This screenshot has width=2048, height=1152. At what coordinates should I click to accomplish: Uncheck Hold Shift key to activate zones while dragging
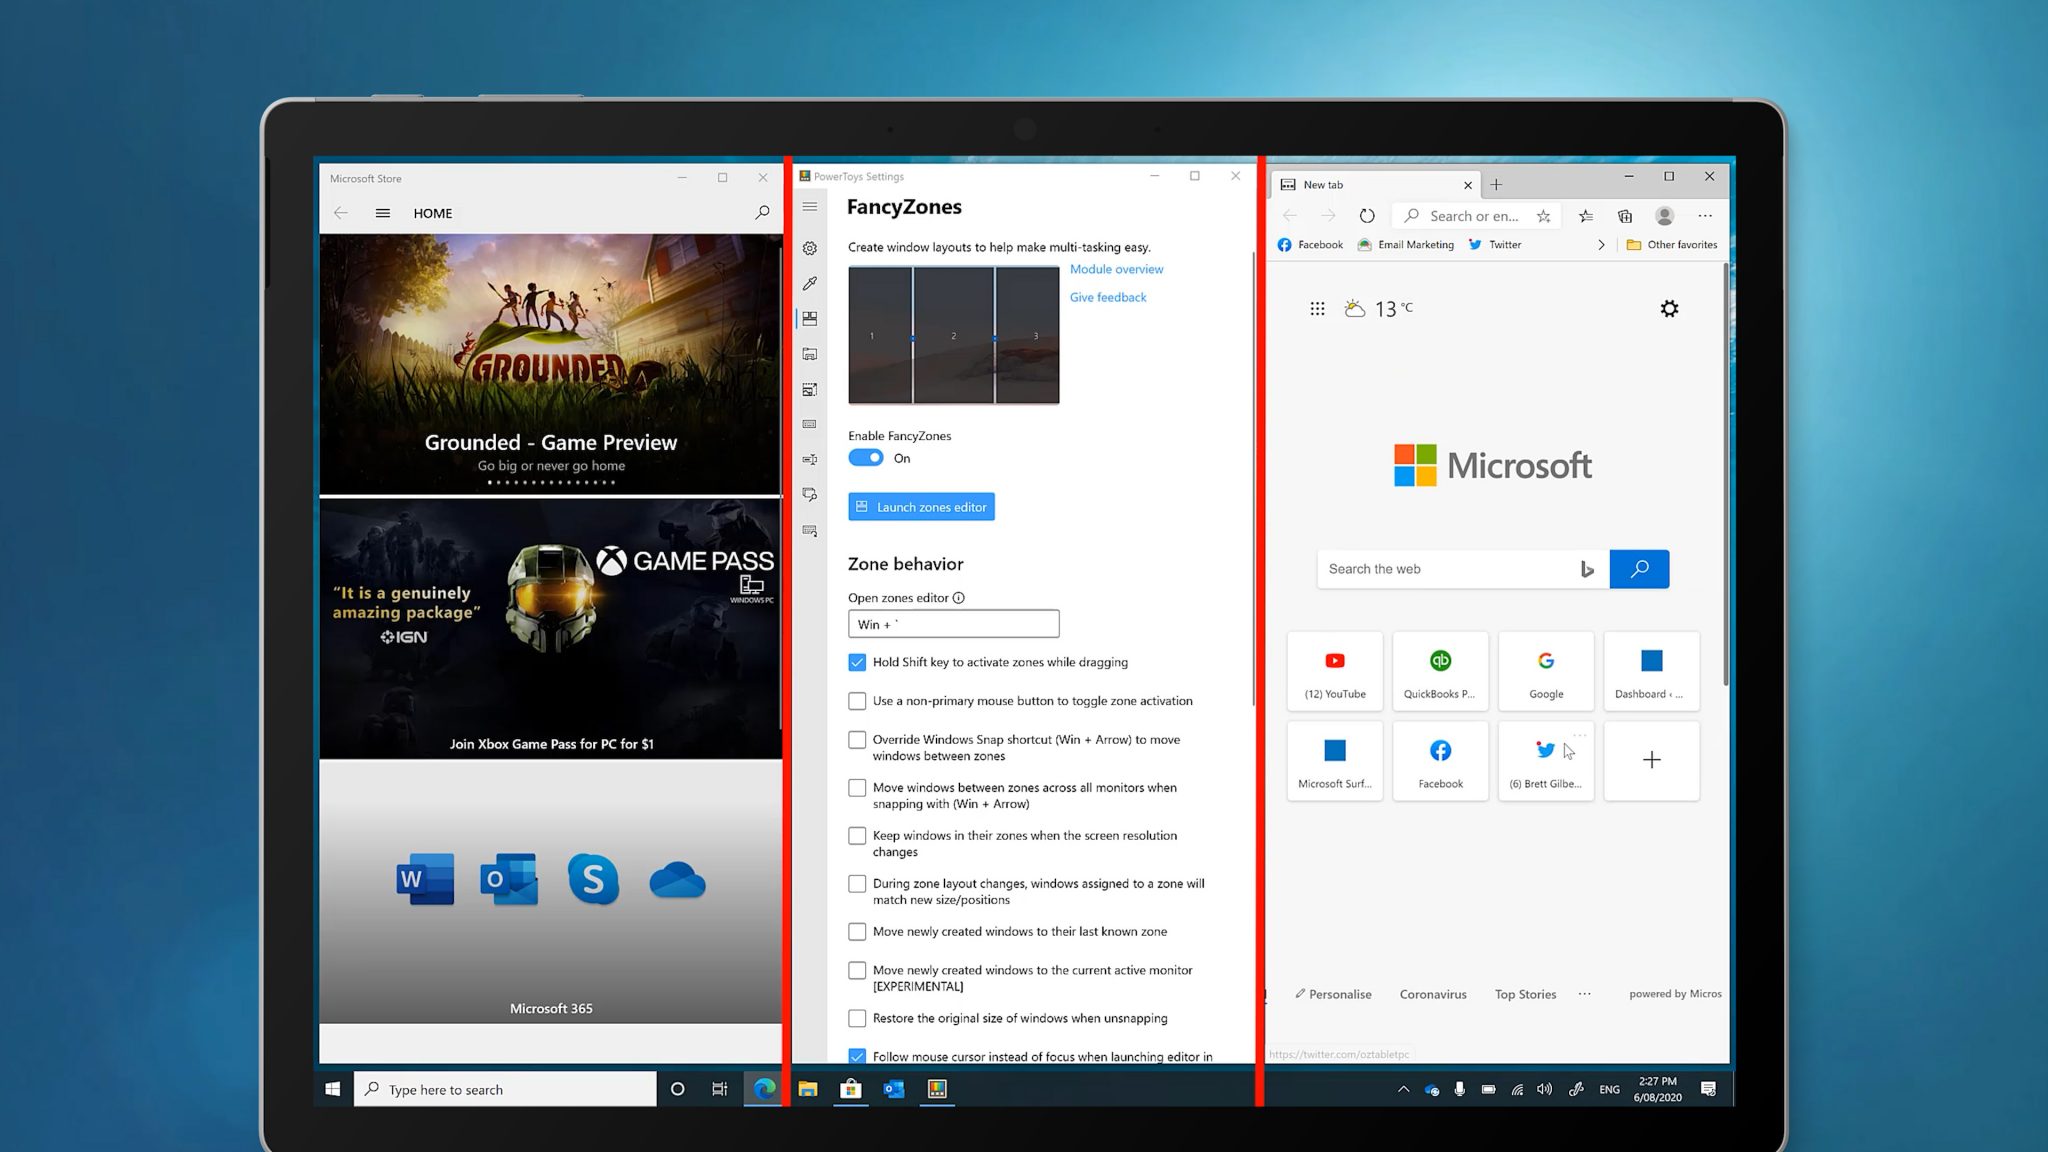[x=857, y=662]
